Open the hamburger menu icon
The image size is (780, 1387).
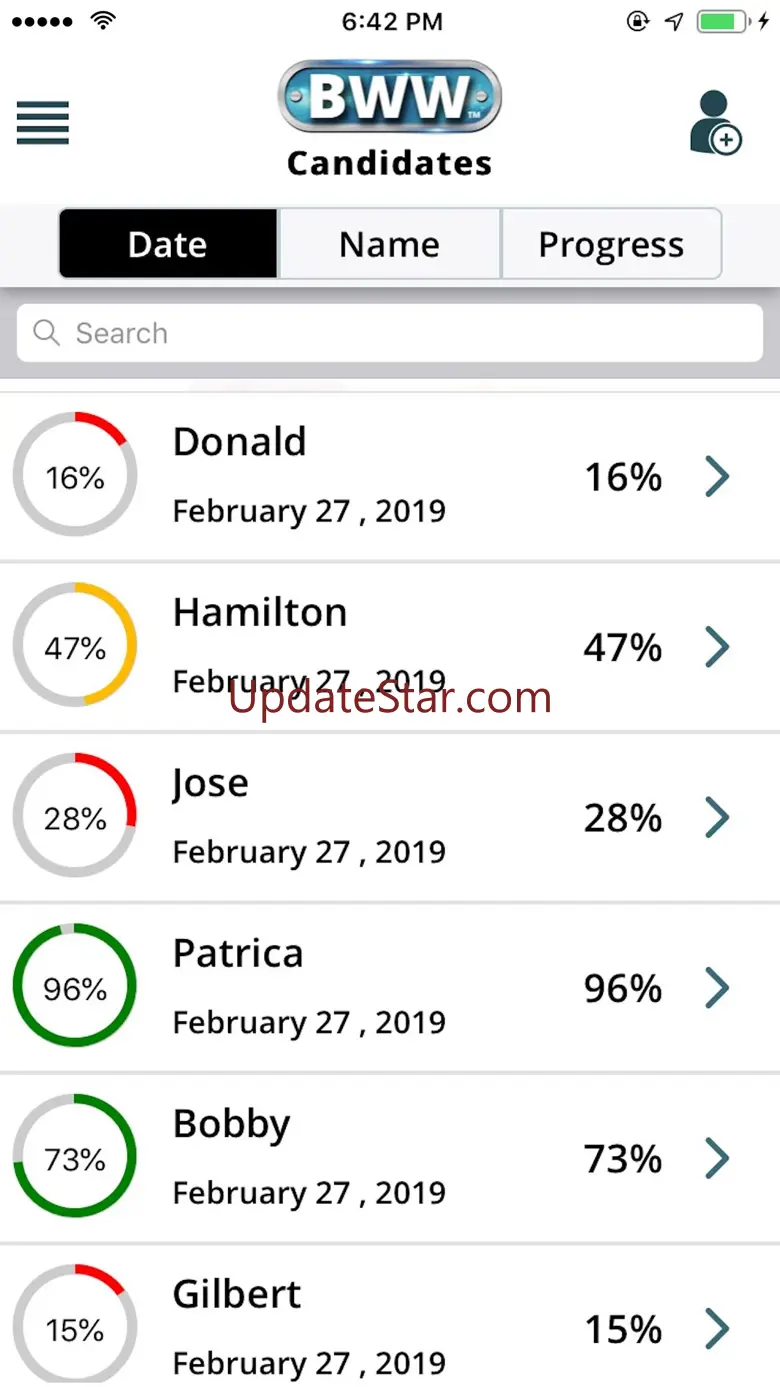pos(43,123)
